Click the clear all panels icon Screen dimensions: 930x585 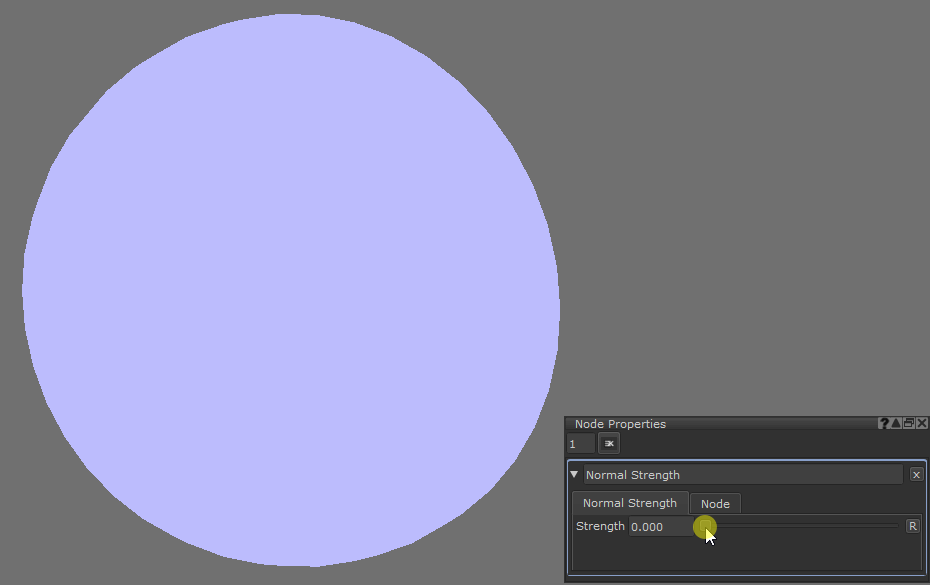pyautogui.click(x=609, y=443)
